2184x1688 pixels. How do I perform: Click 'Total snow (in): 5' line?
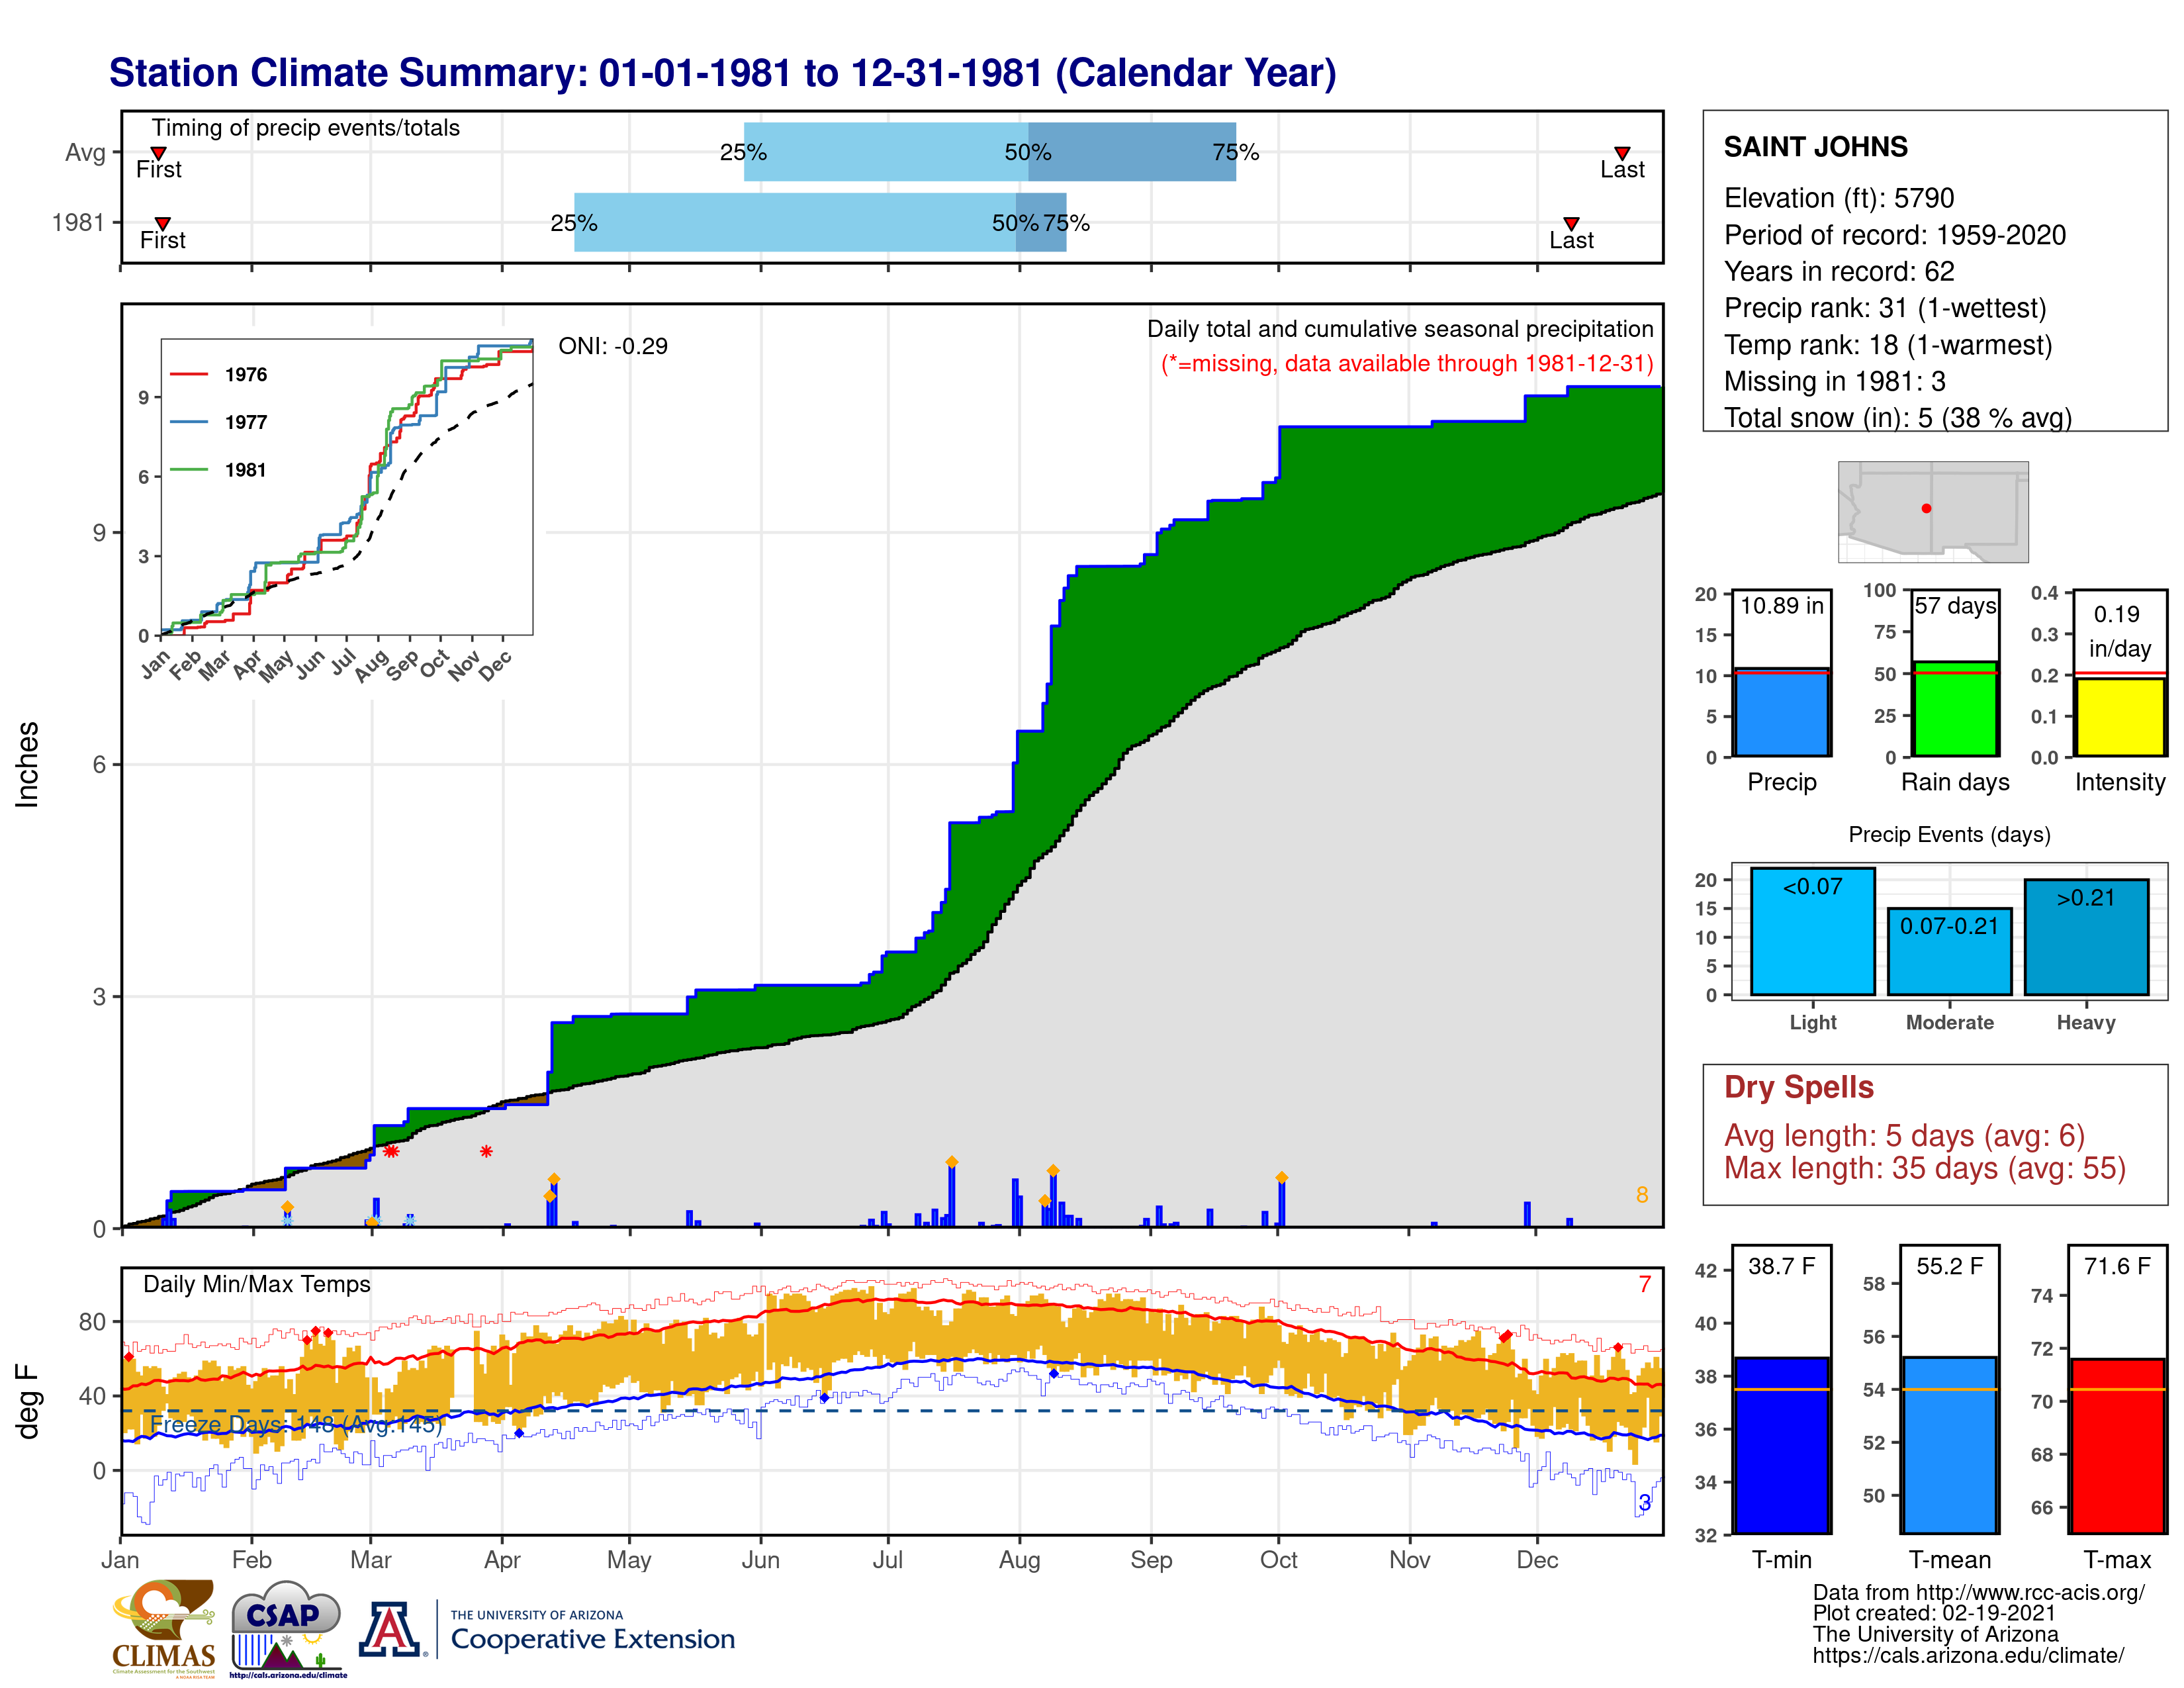(x=1897, y=418)
